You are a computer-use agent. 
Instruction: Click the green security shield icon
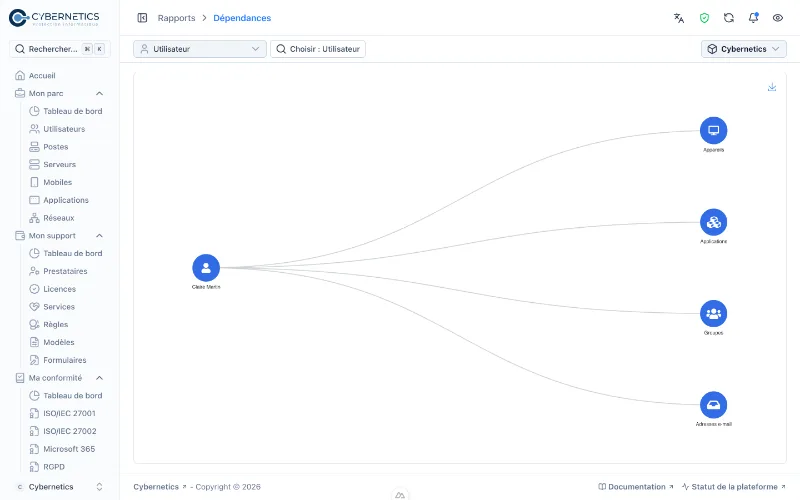point(704,18)
